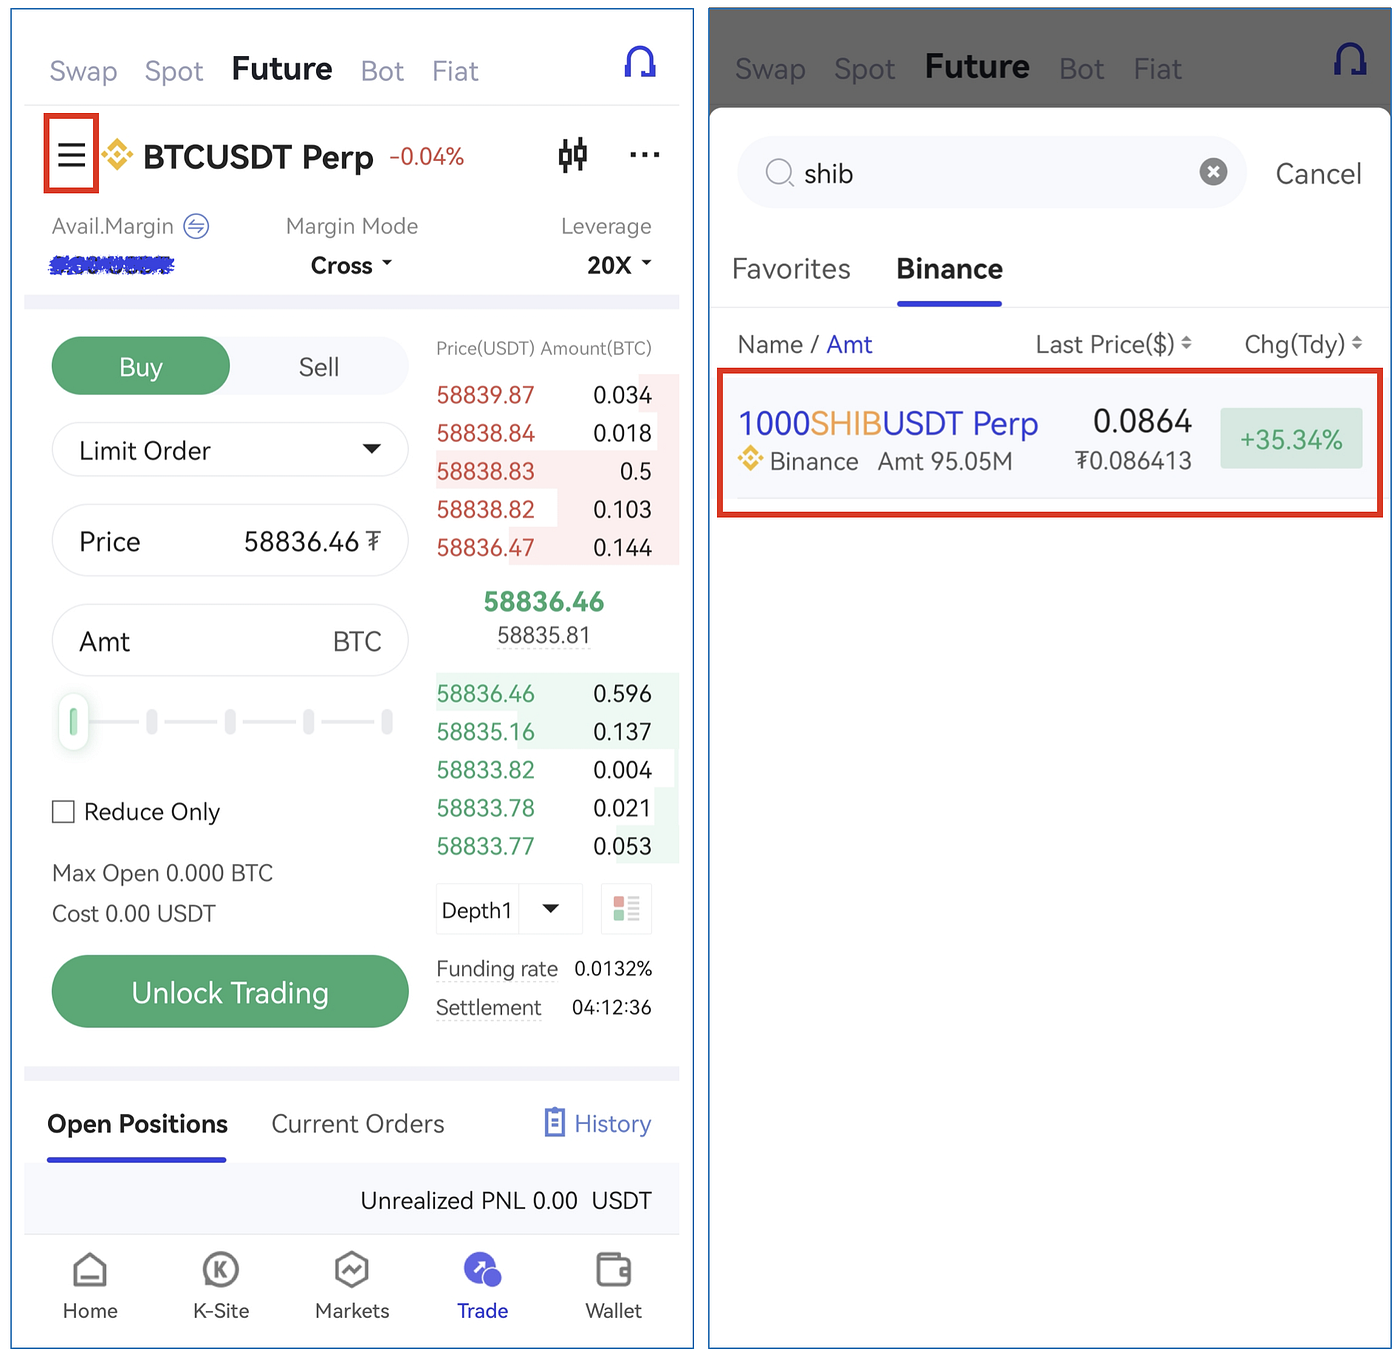
Task: Click the Binance logo next to BTCUSDT Perp
Action: pyautogui.click(x=117, y=155)
